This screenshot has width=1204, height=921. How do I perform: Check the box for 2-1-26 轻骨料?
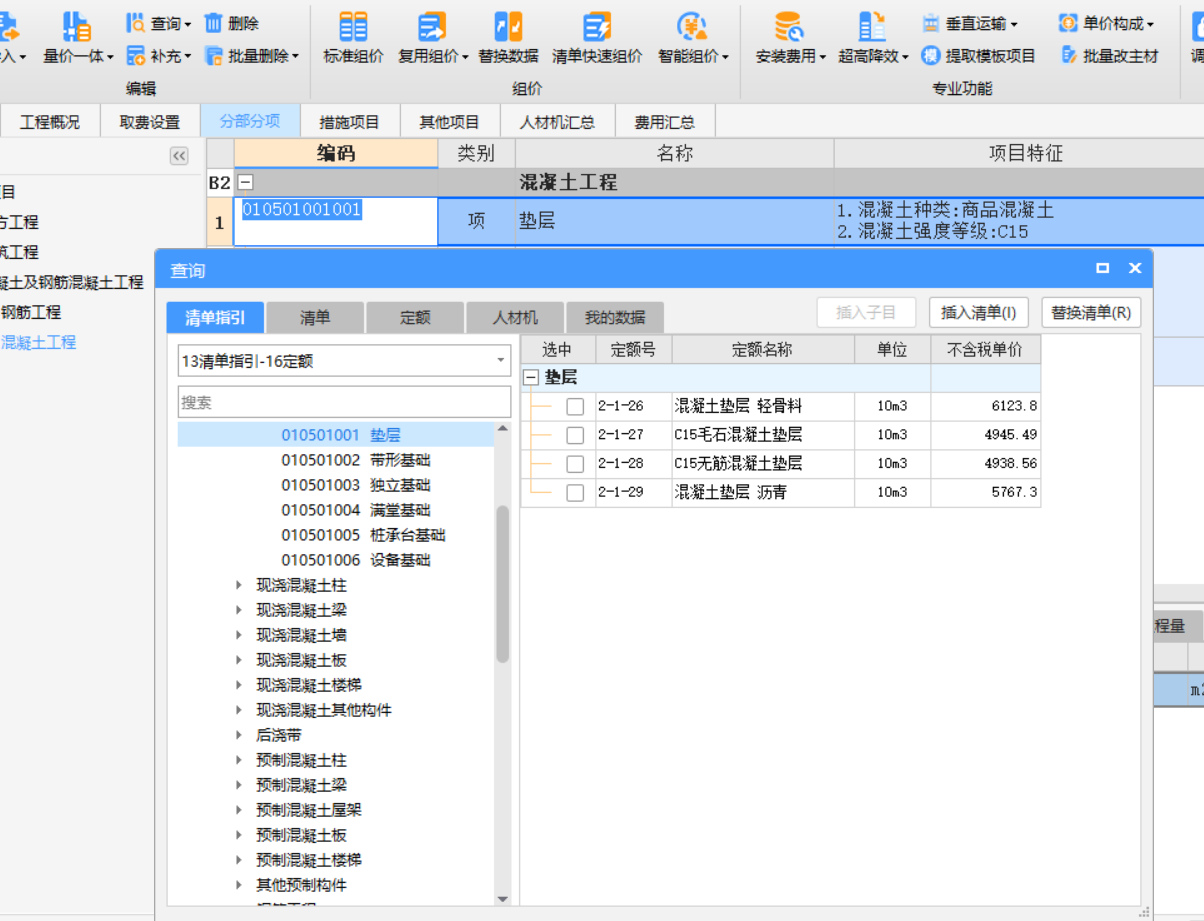[575, 407]
